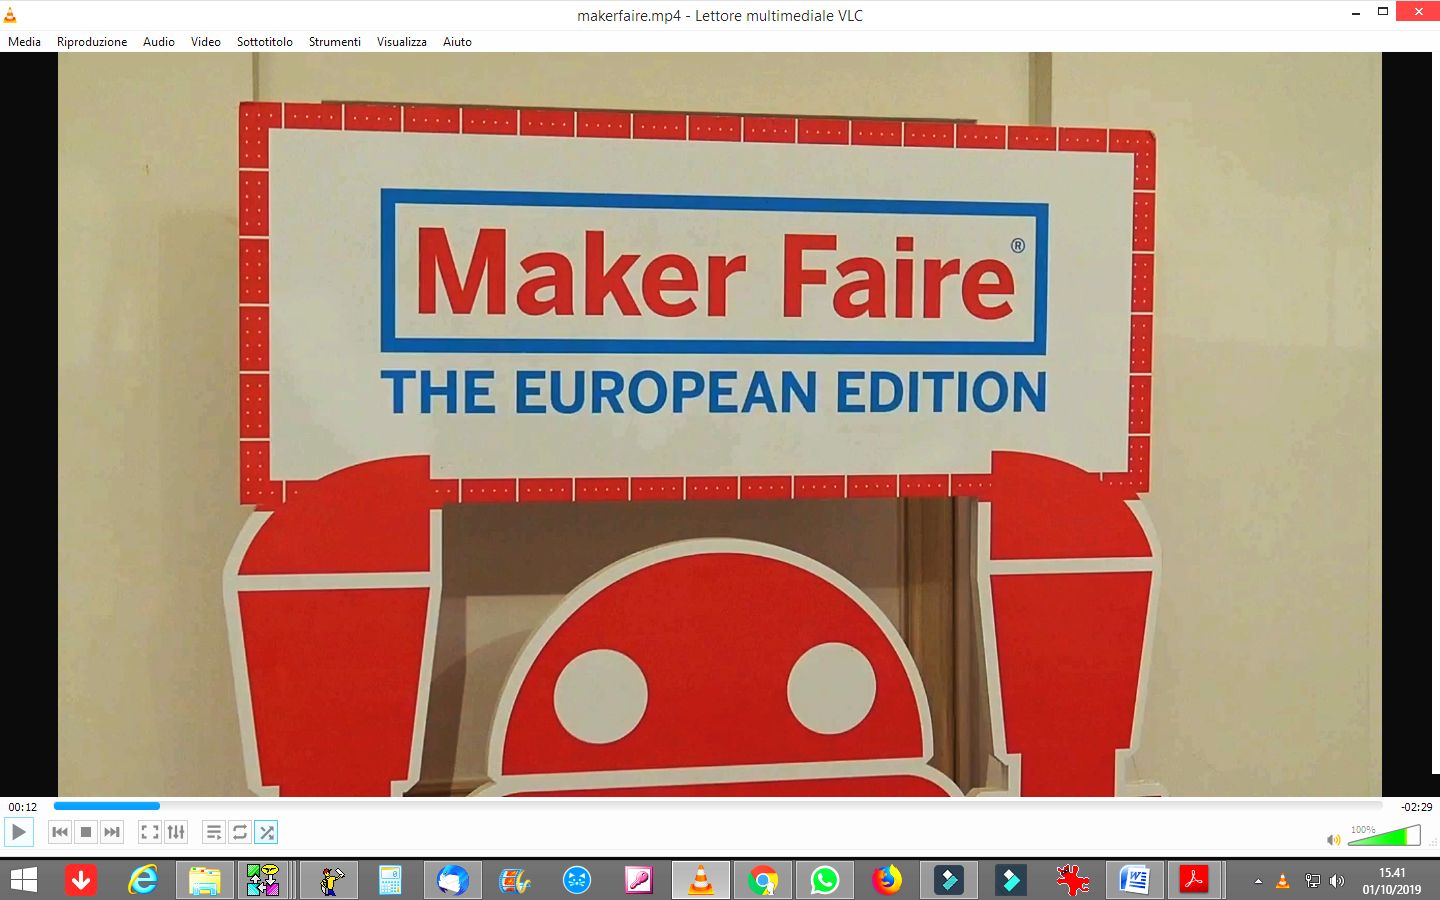Show extended settings equalizer panel
Viewport: 1440px width, 900px height.
click(176, 832)
